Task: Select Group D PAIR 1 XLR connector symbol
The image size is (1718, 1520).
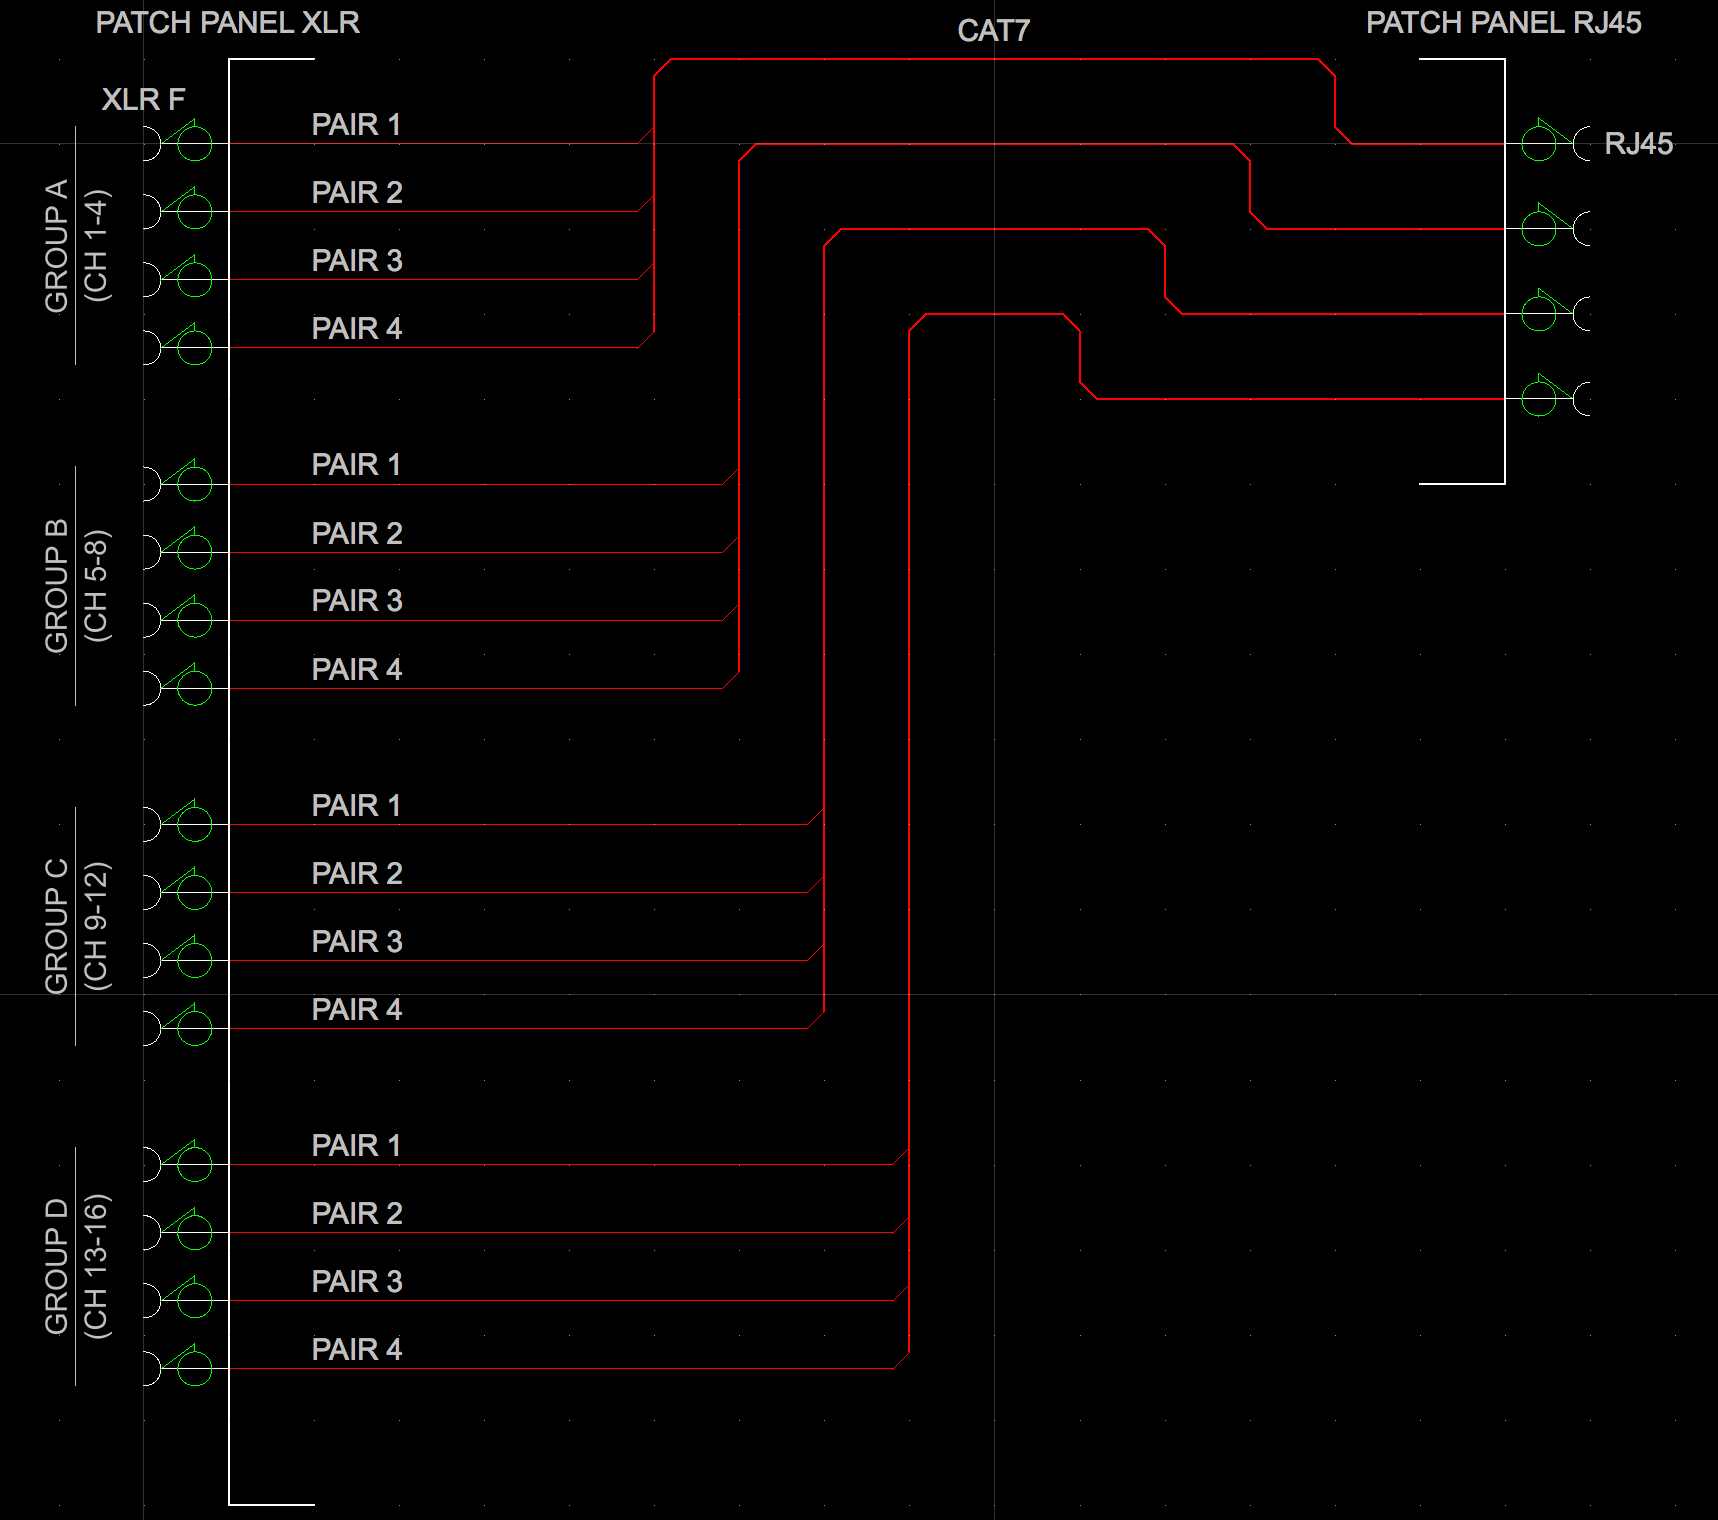Action: [x=178, y=1161]
